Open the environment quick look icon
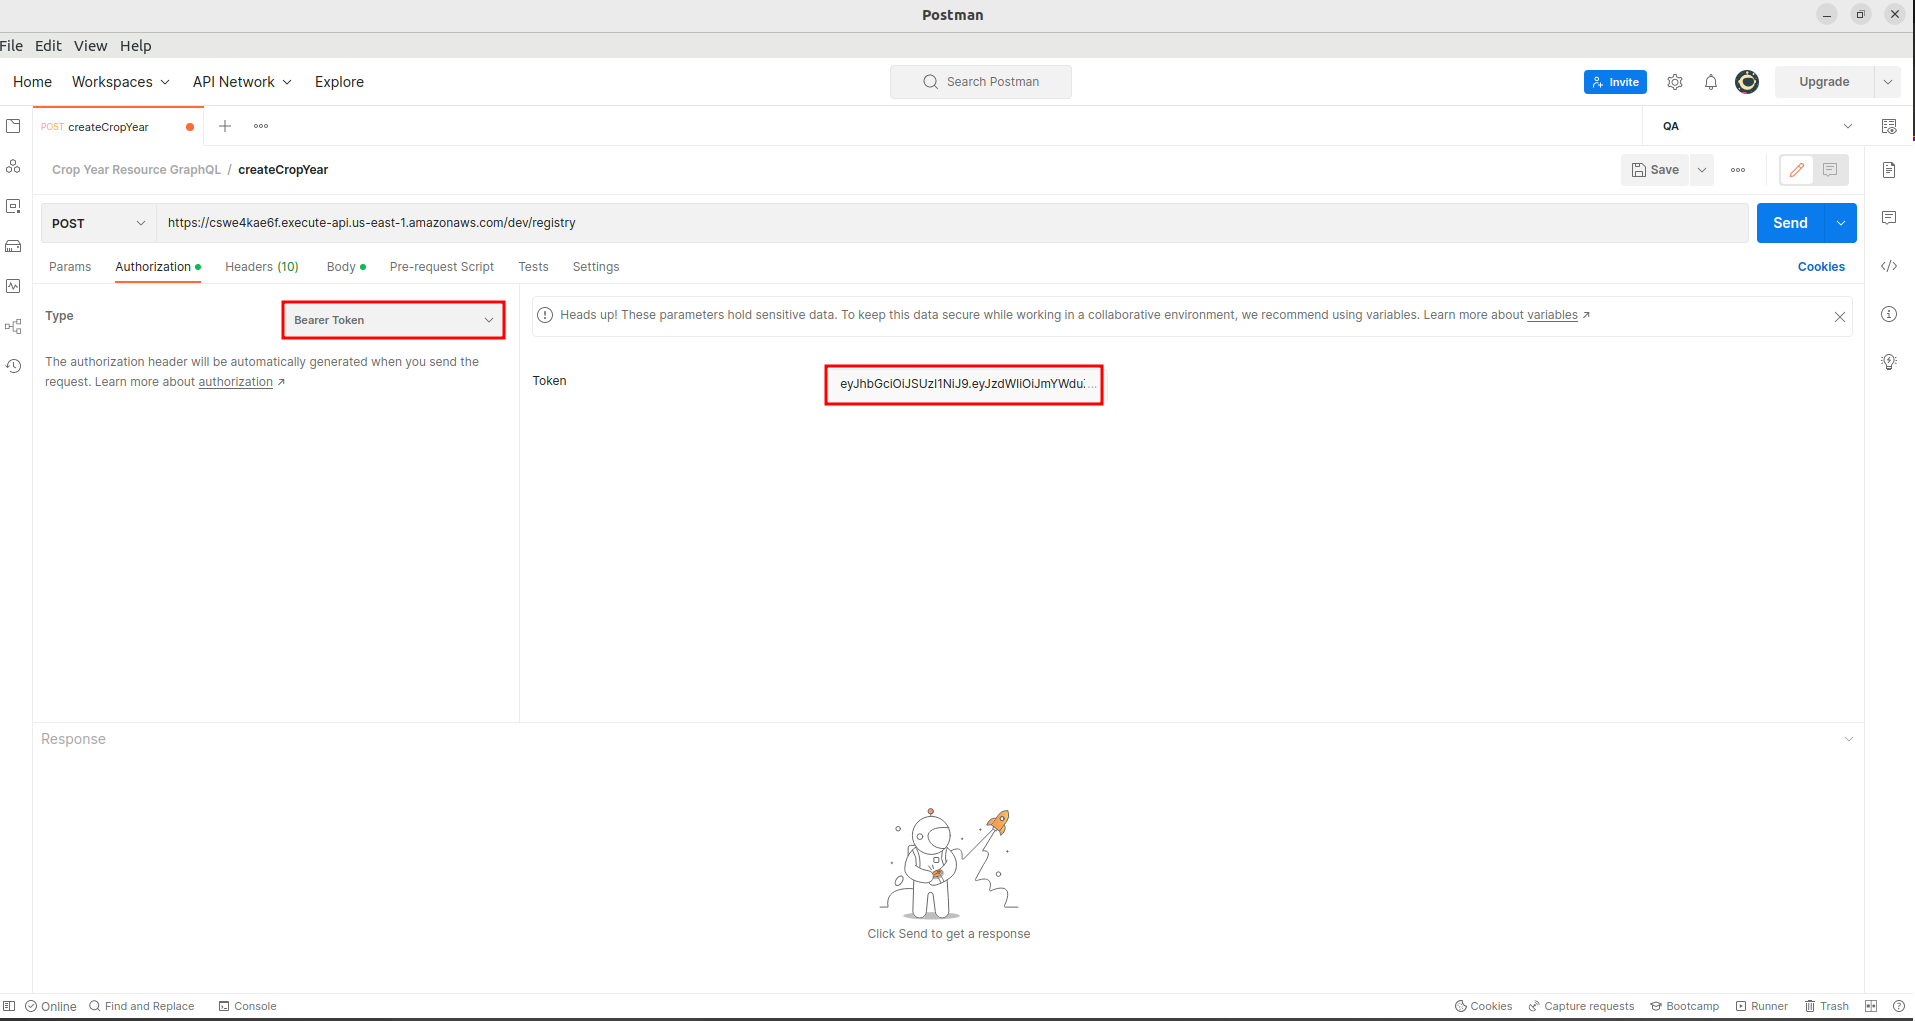 (x=1889, y=126)
